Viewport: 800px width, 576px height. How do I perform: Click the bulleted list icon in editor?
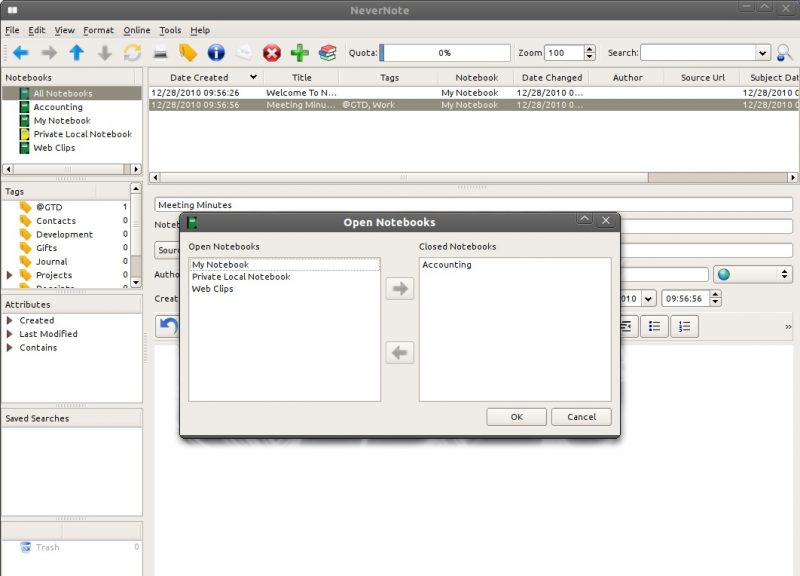click(x=654, y=327)
